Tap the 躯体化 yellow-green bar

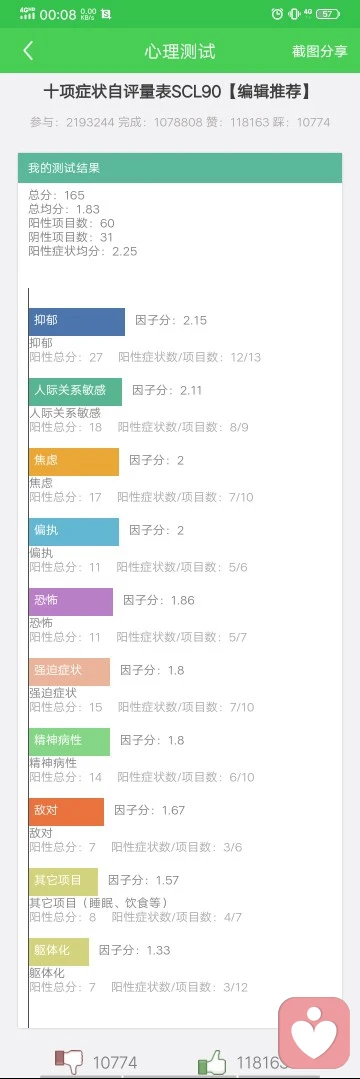pos(59,952)
